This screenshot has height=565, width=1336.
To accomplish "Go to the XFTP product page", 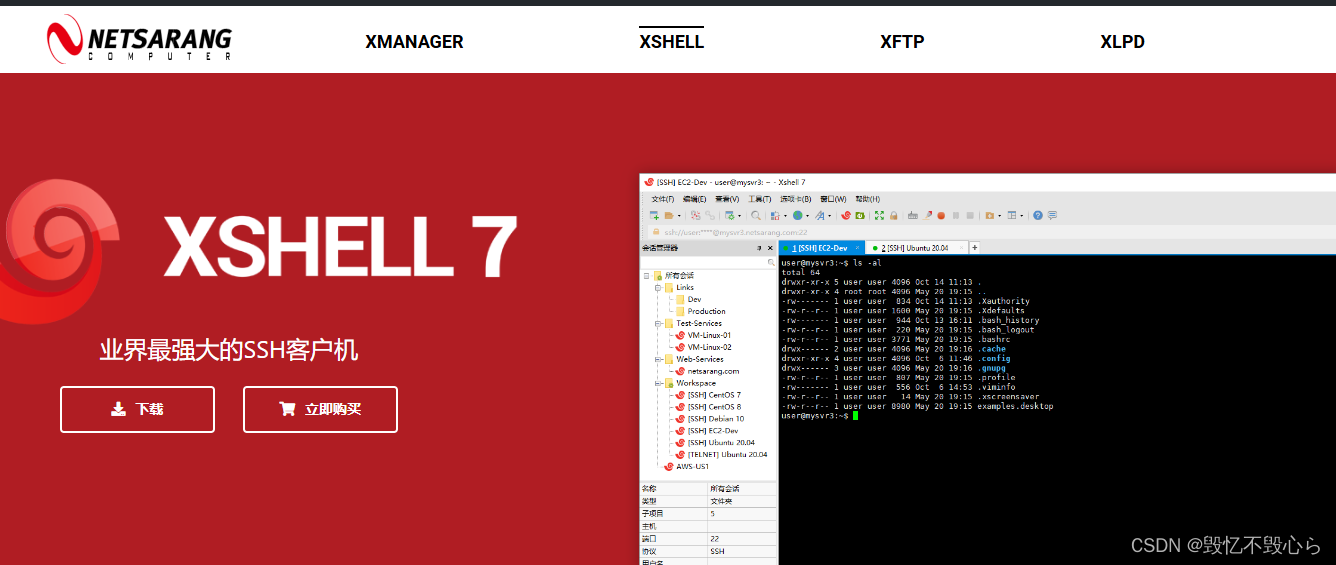I will (902, 42).
